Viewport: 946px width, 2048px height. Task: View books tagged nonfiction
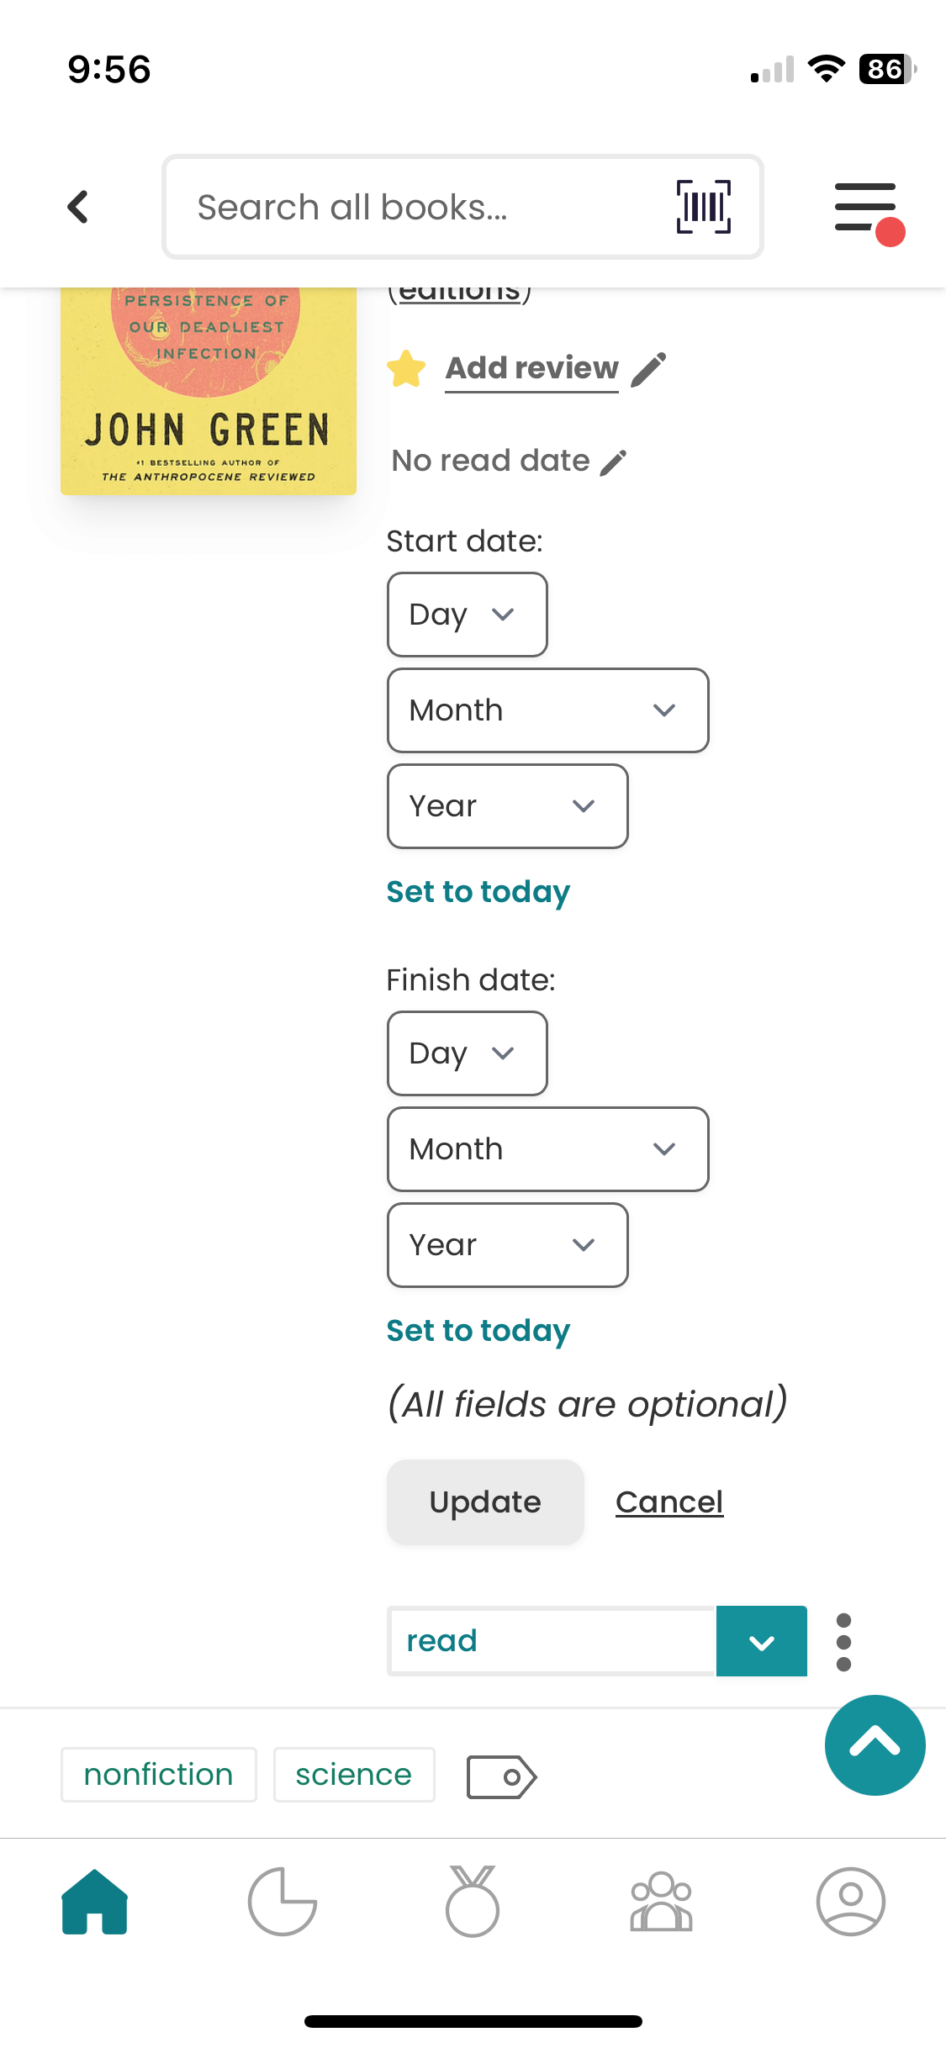(158, 1774)
